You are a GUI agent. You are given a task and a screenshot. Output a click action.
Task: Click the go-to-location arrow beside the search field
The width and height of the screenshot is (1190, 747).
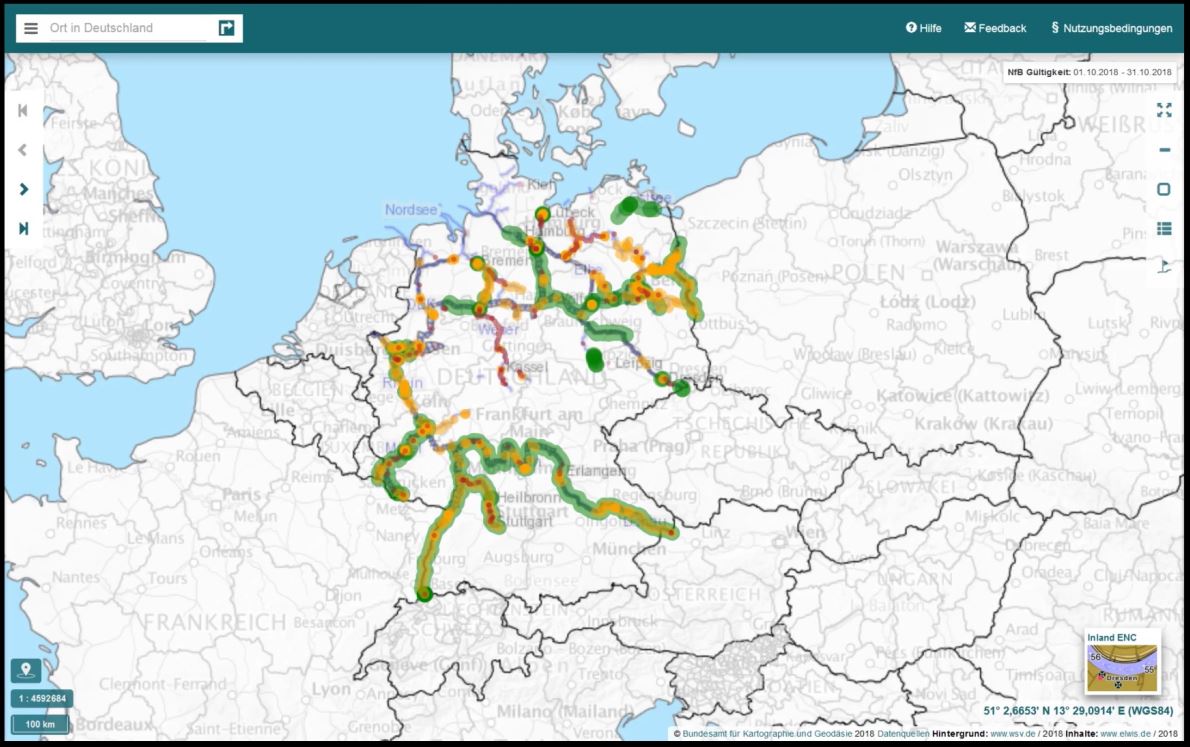click(226, 27)
